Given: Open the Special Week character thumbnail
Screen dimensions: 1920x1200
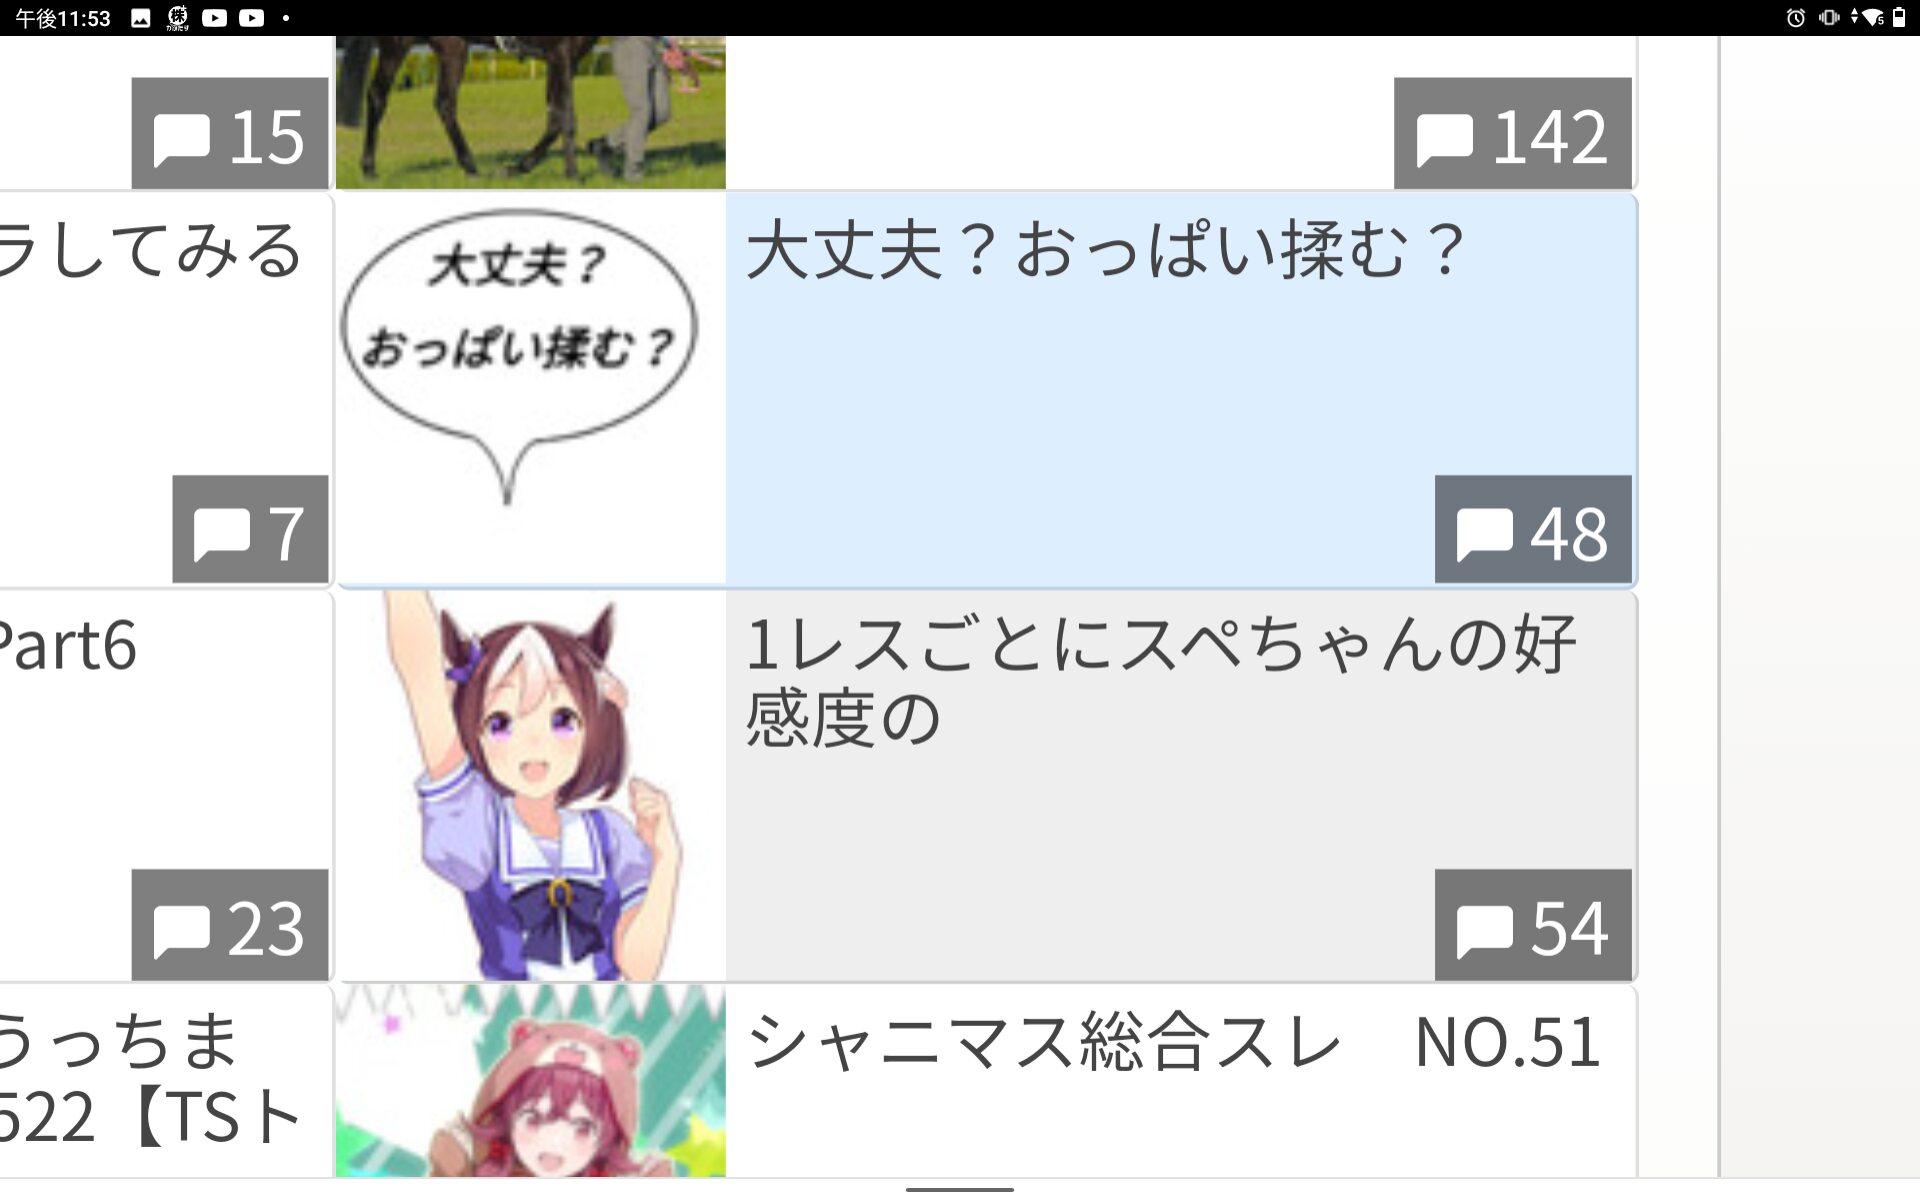Looking at the screenshot, I should point(531,786).
